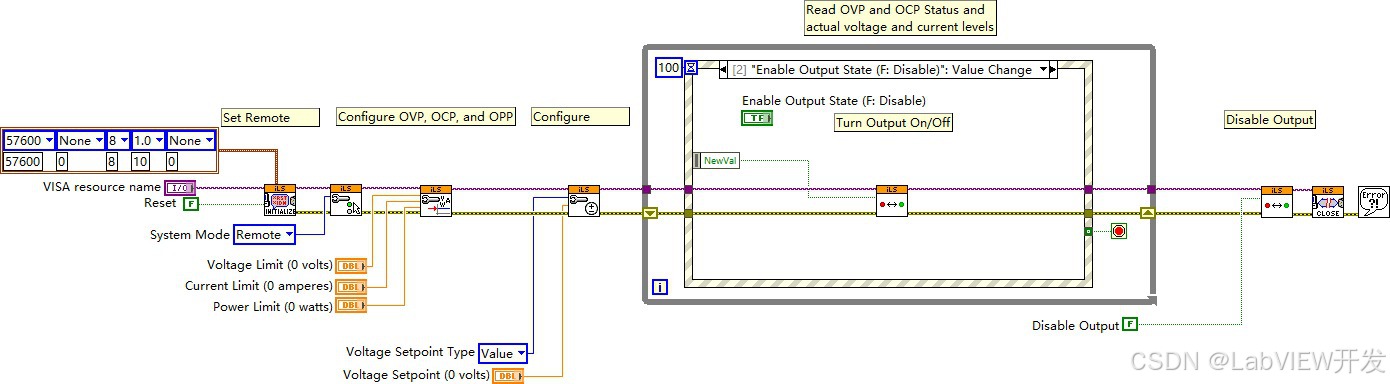Click the Simple Error Handler VI icon
Image resolution: width=1390 pixels, height=384 pixels.
[1374, 201]
